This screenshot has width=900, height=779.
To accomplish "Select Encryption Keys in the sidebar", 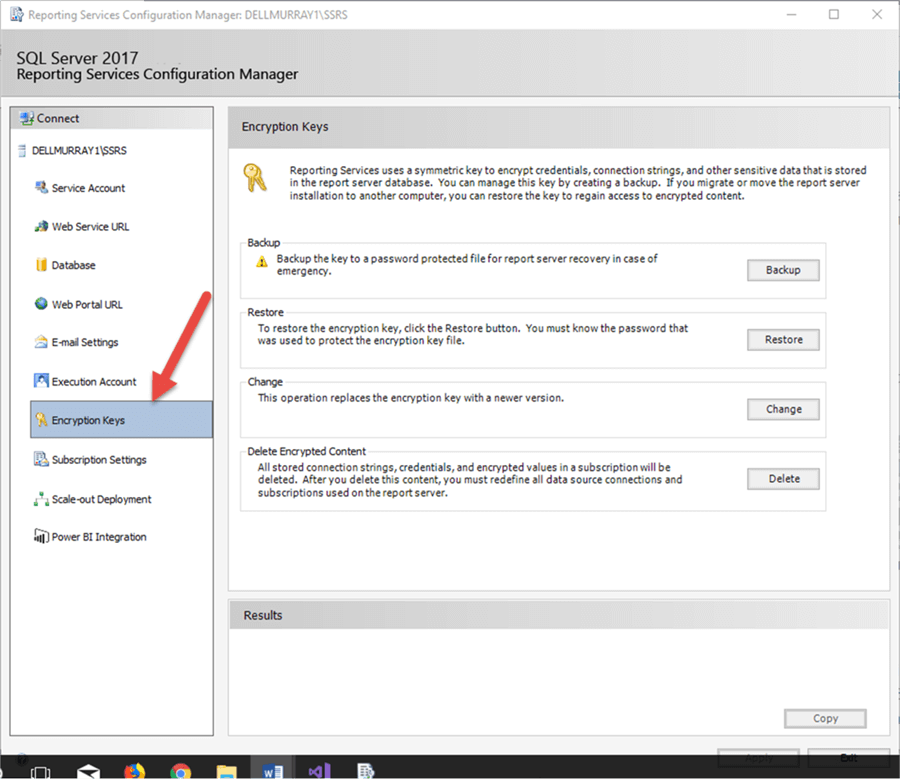I will [121, 420].
